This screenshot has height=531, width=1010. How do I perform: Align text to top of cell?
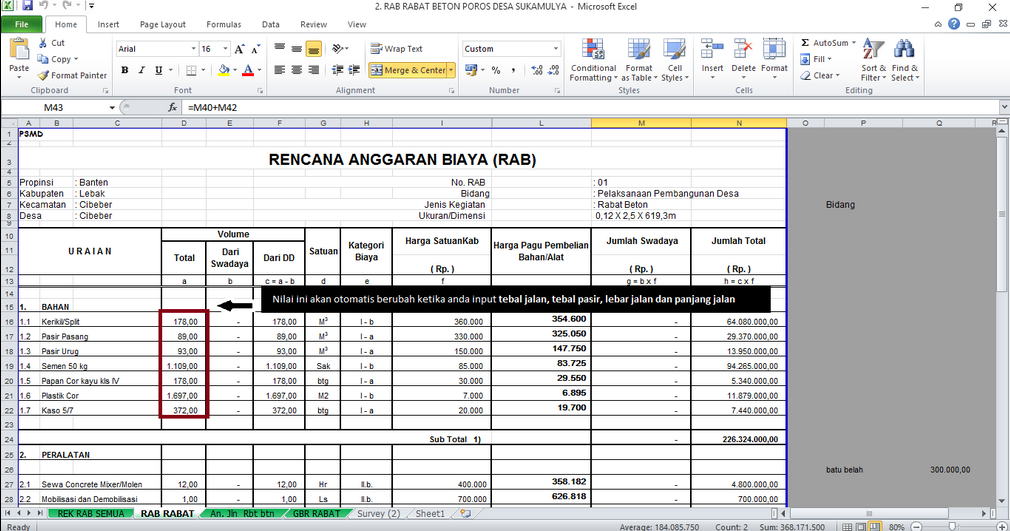click(x=280, y=48)
